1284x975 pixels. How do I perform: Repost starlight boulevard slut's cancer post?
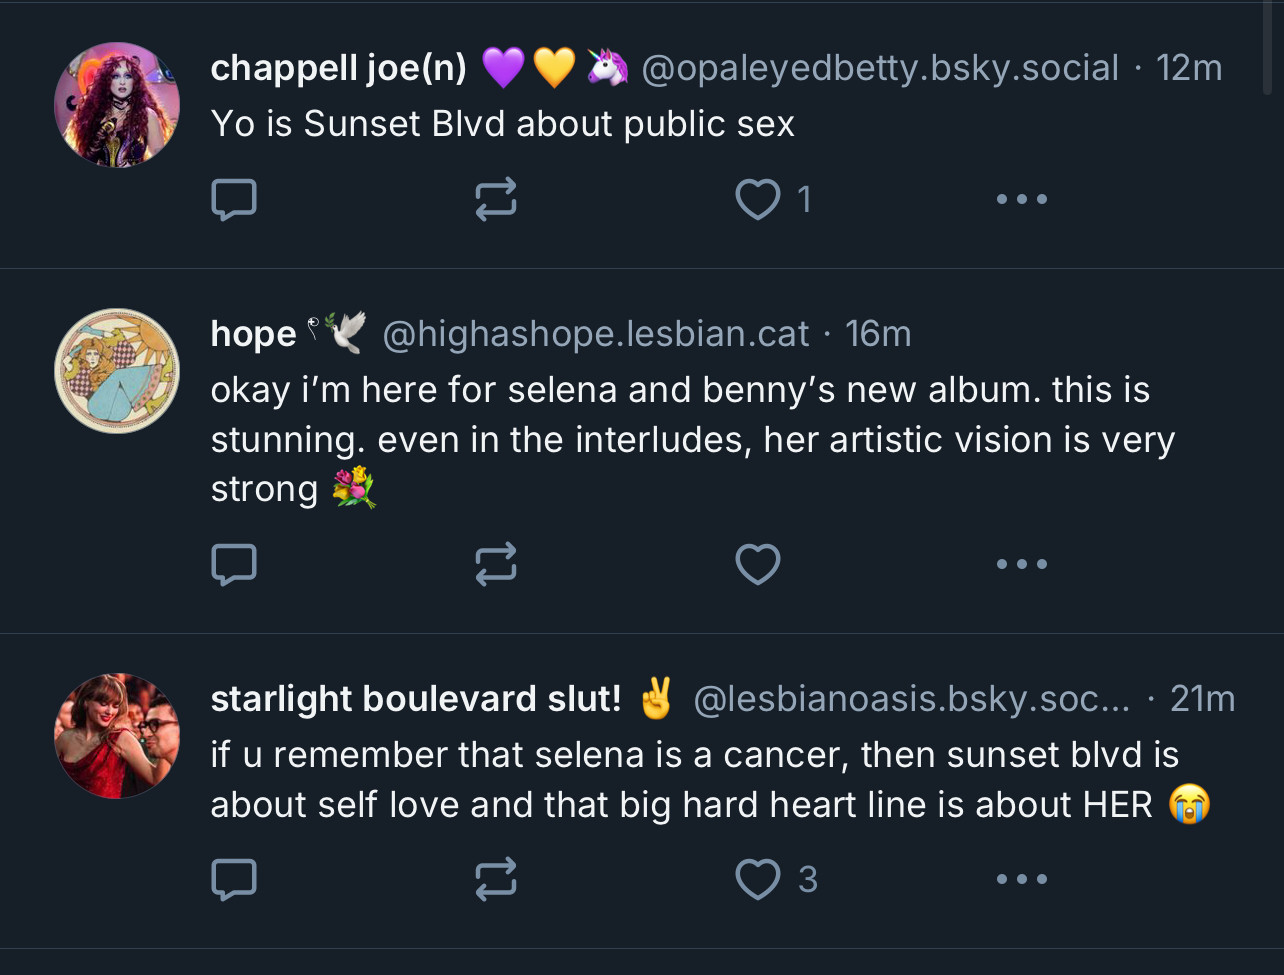[496, 879]
